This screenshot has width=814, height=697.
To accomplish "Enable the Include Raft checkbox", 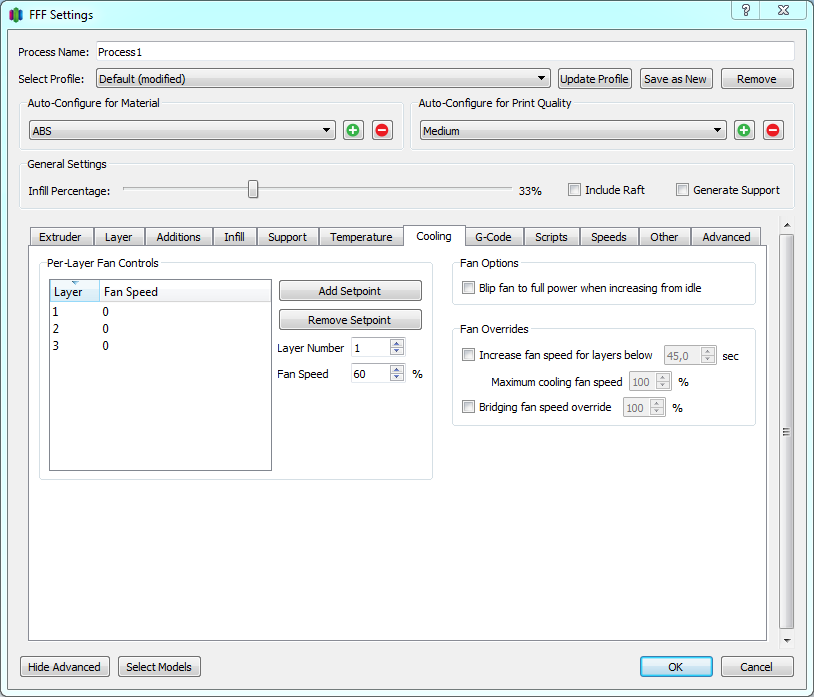I will point(575,189).
